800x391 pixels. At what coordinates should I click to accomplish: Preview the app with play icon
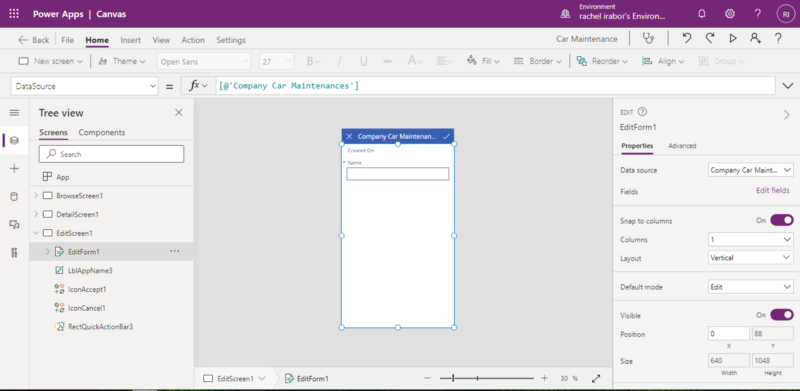[733, 38]
